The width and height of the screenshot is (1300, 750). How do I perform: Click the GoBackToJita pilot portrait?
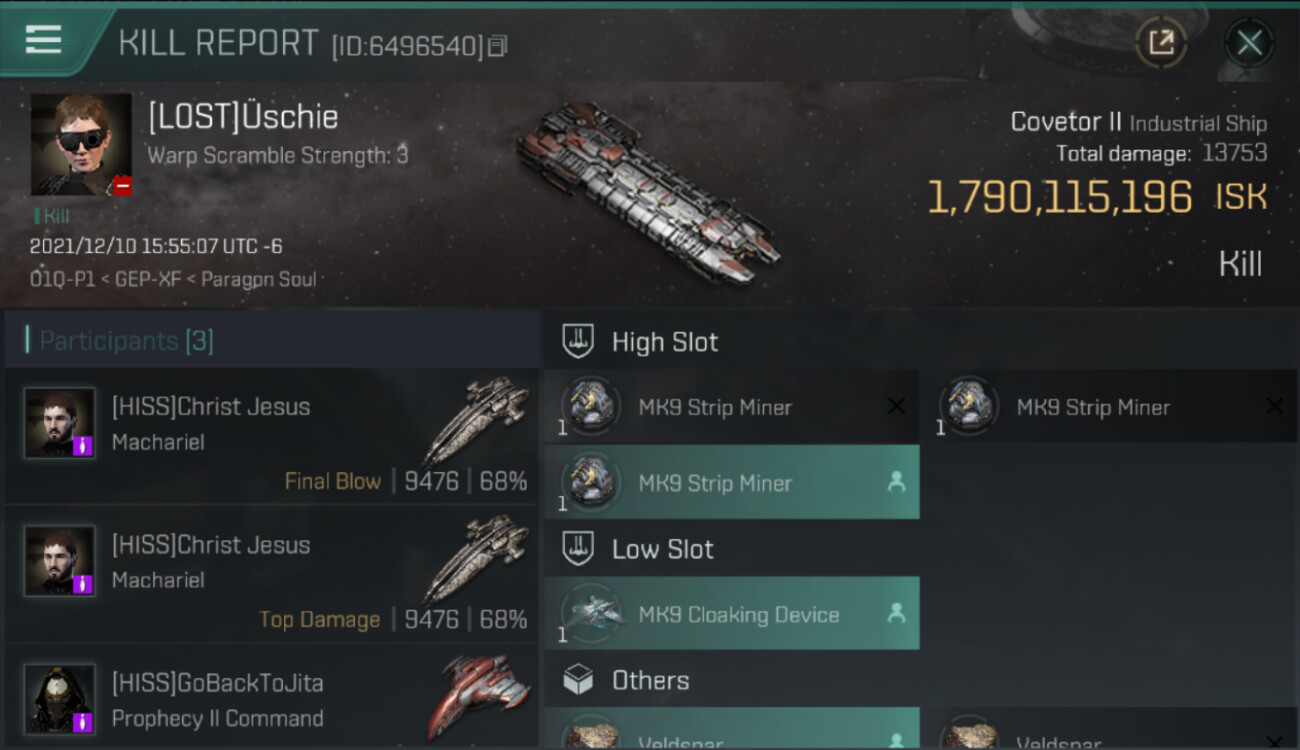pyautogui.click(x=60, y=698)
